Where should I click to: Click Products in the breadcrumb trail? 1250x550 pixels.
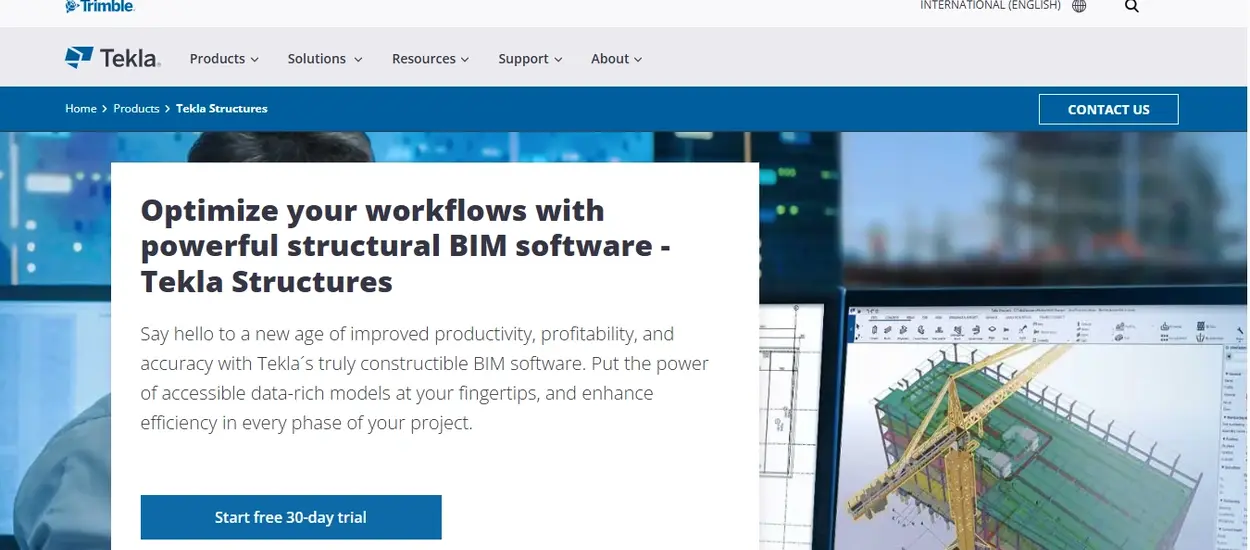tap(136, 108)
